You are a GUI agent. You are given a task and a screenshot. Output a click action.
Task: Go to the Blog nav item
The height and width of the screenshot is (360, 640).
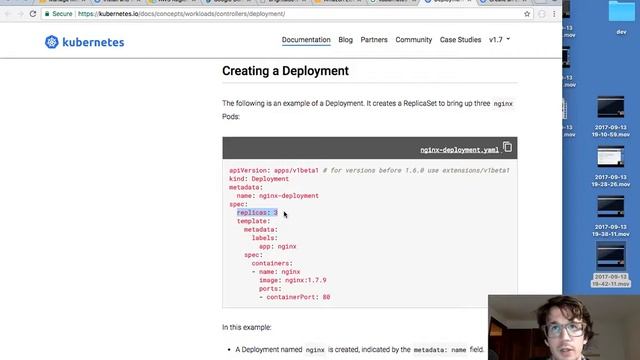pos(345,40)
